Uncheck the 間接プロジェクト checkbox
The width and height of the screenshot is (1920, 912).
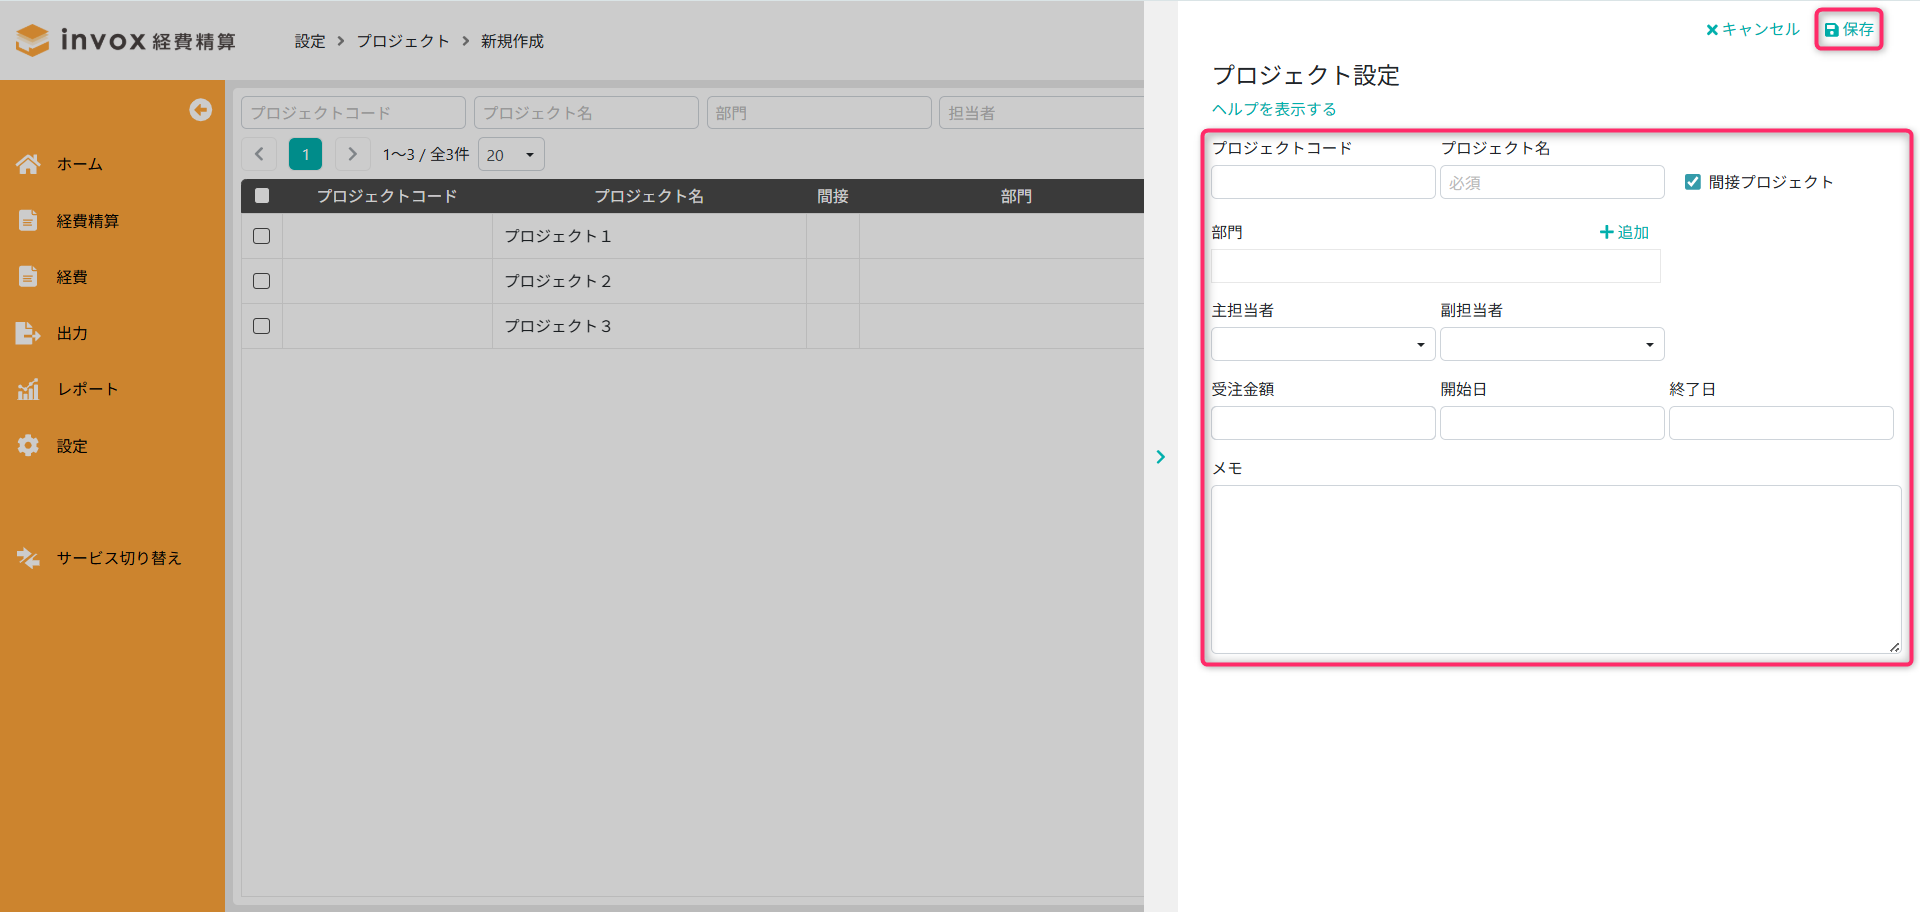click(1693, 182)
